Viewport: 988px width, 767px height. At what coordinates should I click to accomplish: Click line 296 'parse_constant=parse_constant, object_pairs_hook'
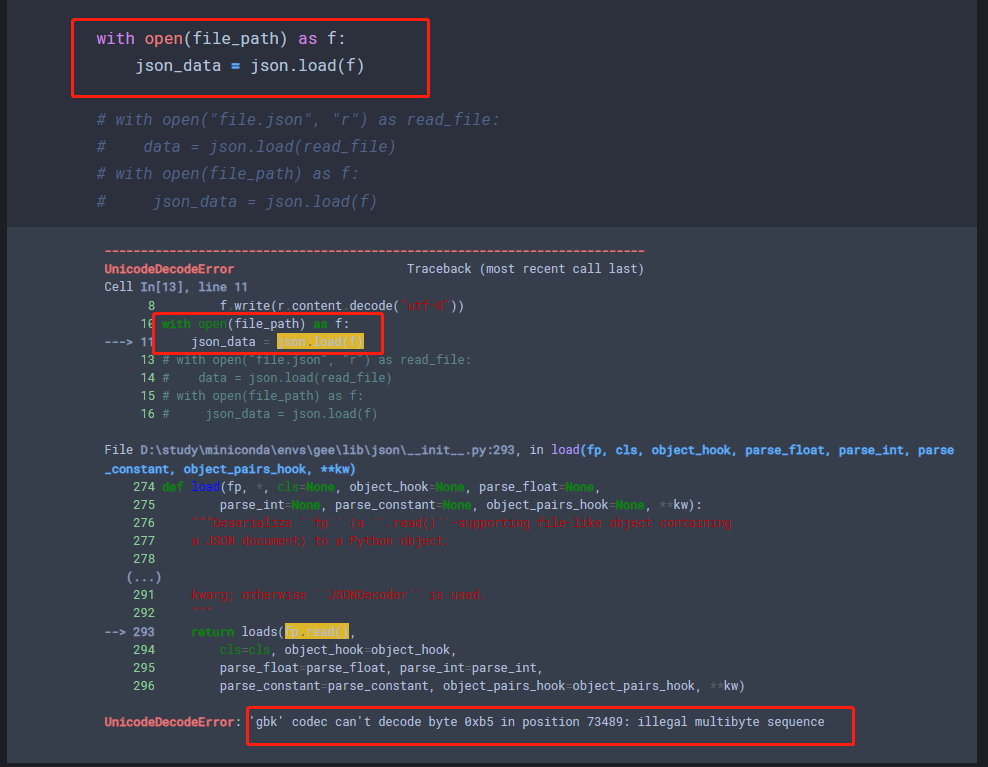tap(482, 686)
